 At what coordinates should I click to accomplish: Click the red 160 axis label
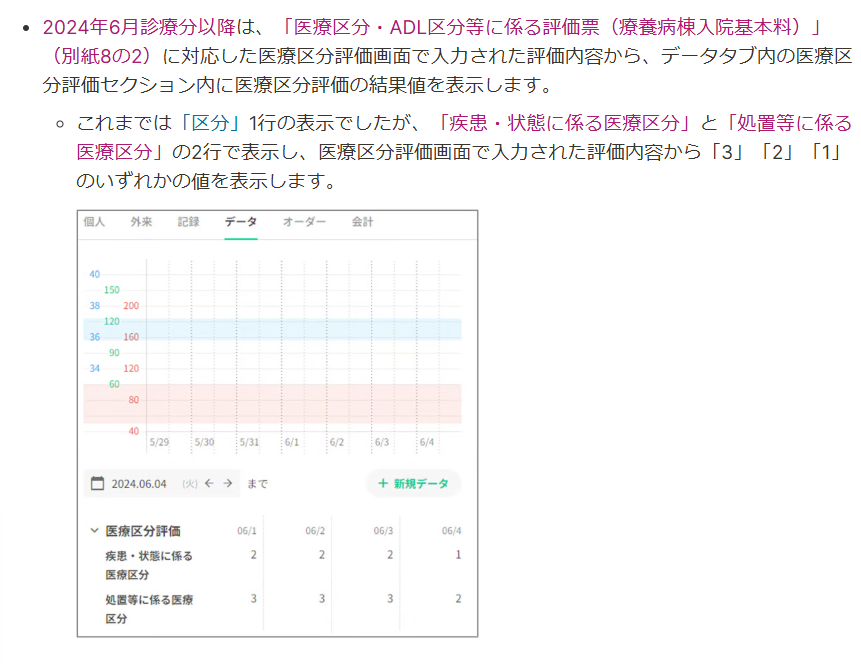coord(131,337)
